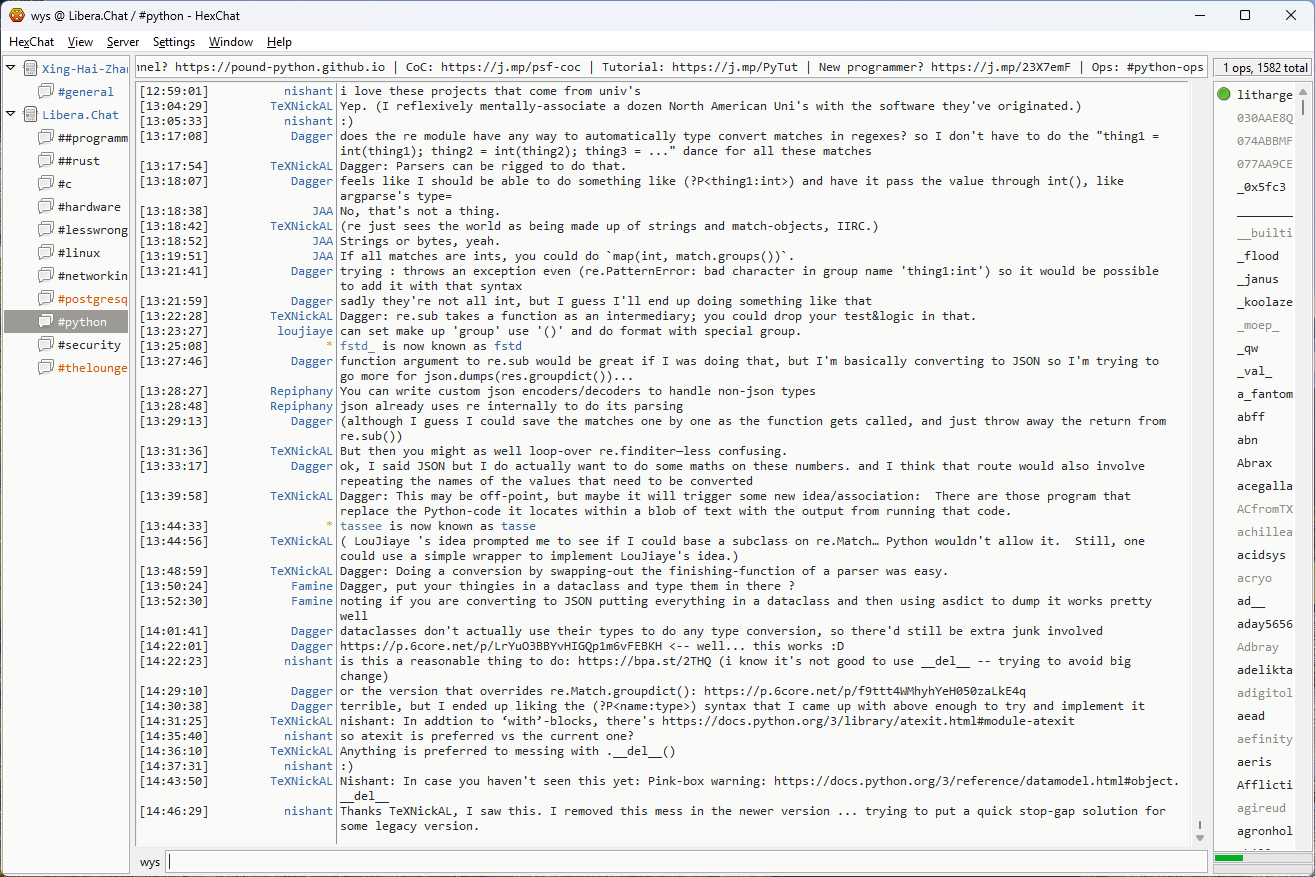Click the Libera.Chat server network icon

(30, 115)
